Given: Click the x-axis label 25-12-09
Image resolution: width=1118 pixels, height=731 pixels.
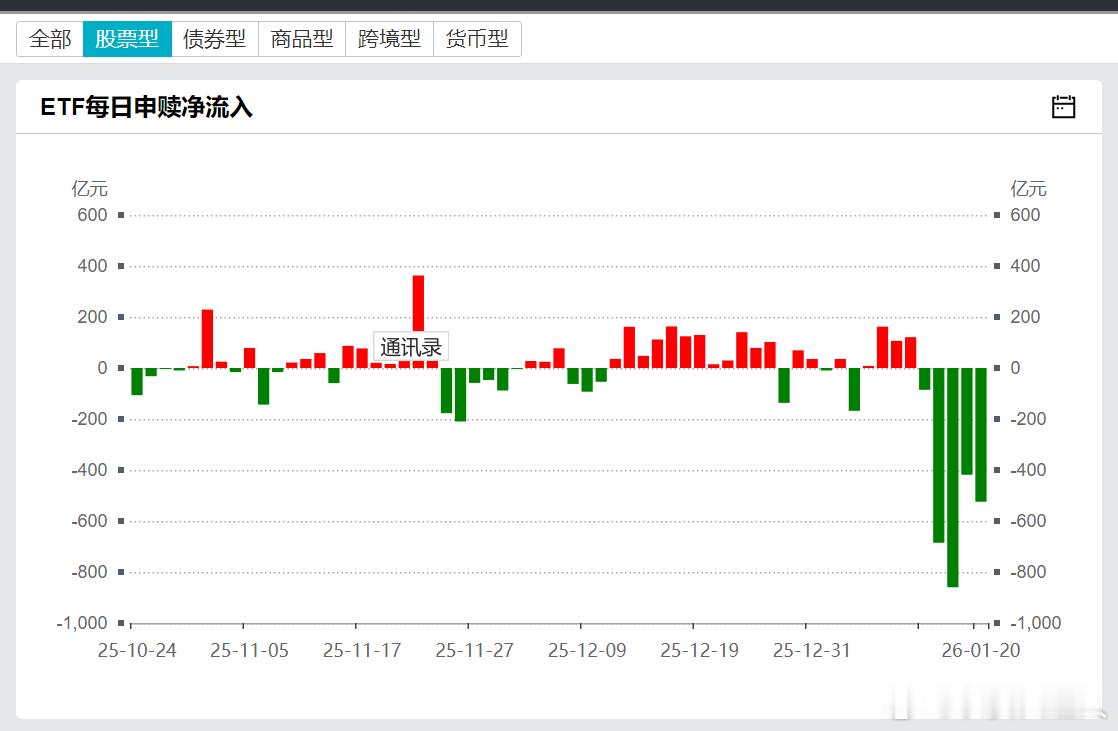Looking at the screenshot, I should point(588,650).
